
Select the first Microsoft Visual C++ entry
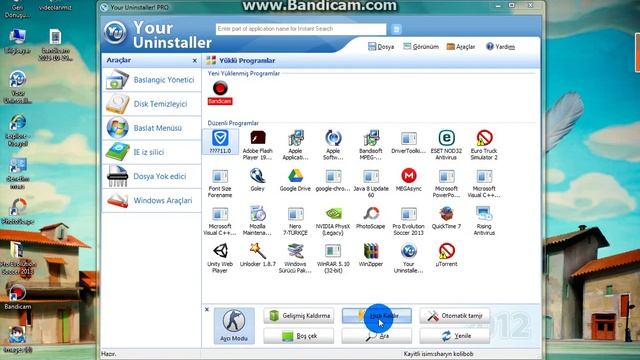(x=484, y=183)
